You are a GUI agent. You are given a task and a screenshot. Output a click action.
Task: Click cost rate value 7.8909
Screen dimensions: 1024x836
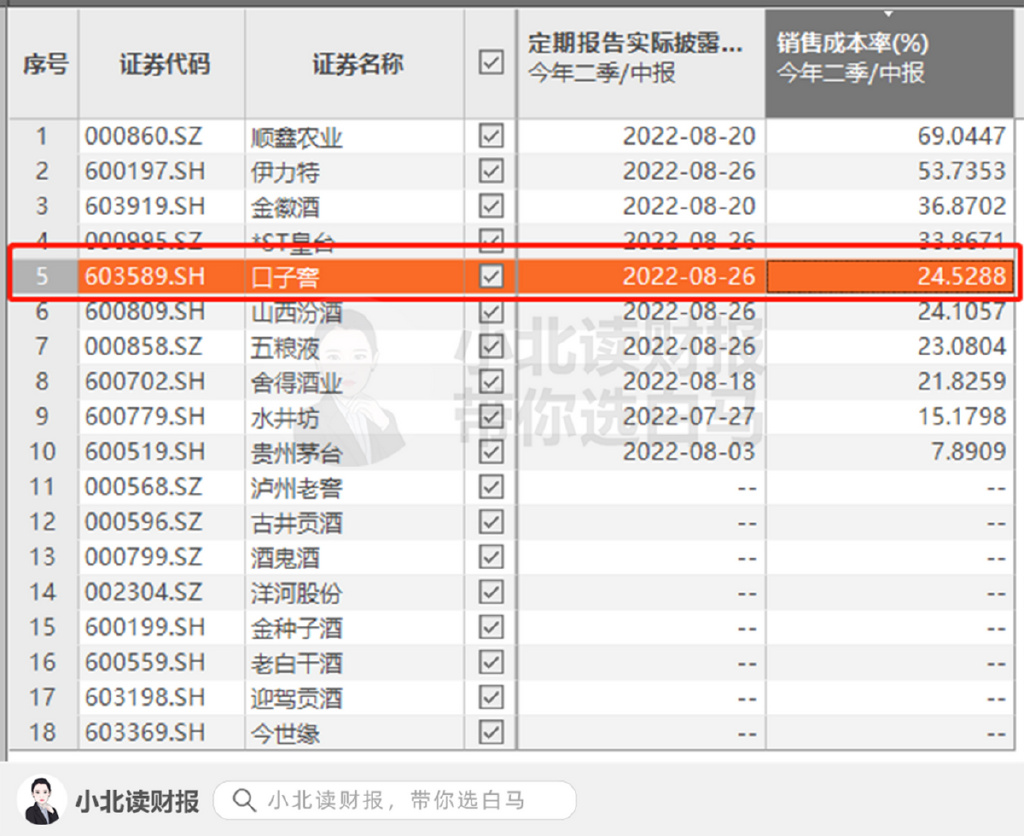968,452
